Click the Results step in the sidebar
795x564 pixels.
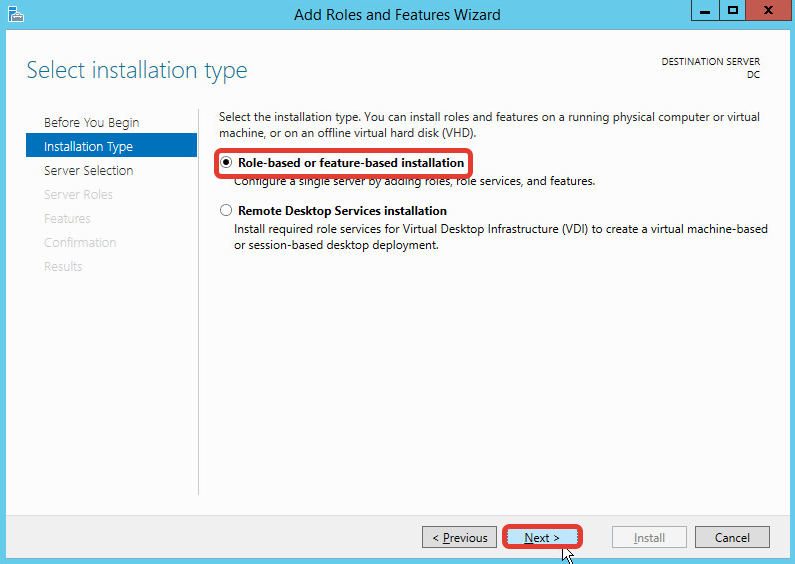pos(63,267)
